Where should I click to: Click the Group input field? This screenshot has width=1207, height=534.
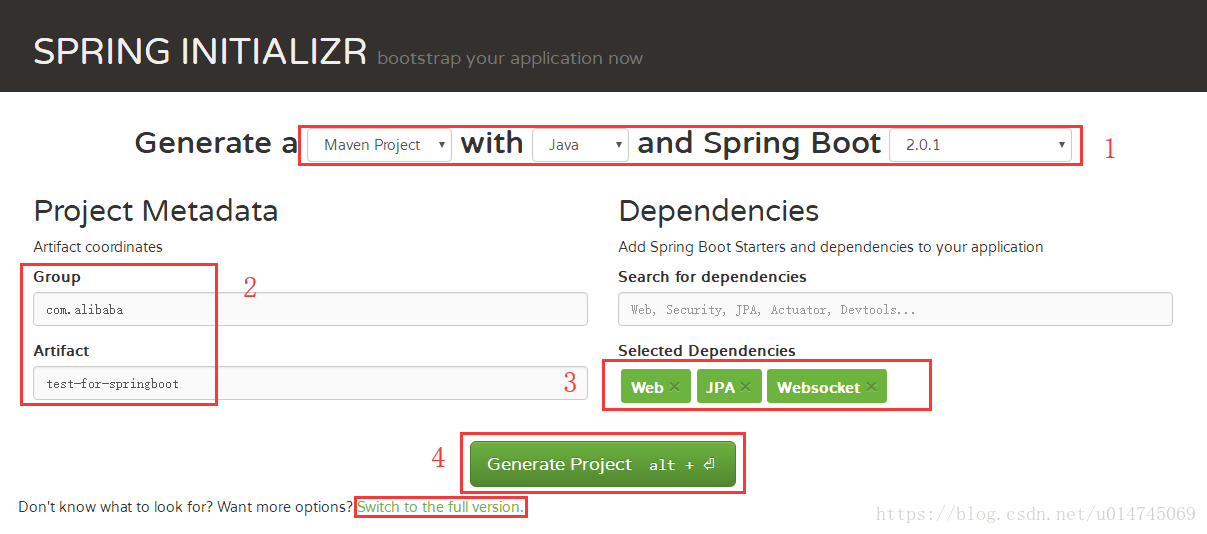click(x=310, y=309)
